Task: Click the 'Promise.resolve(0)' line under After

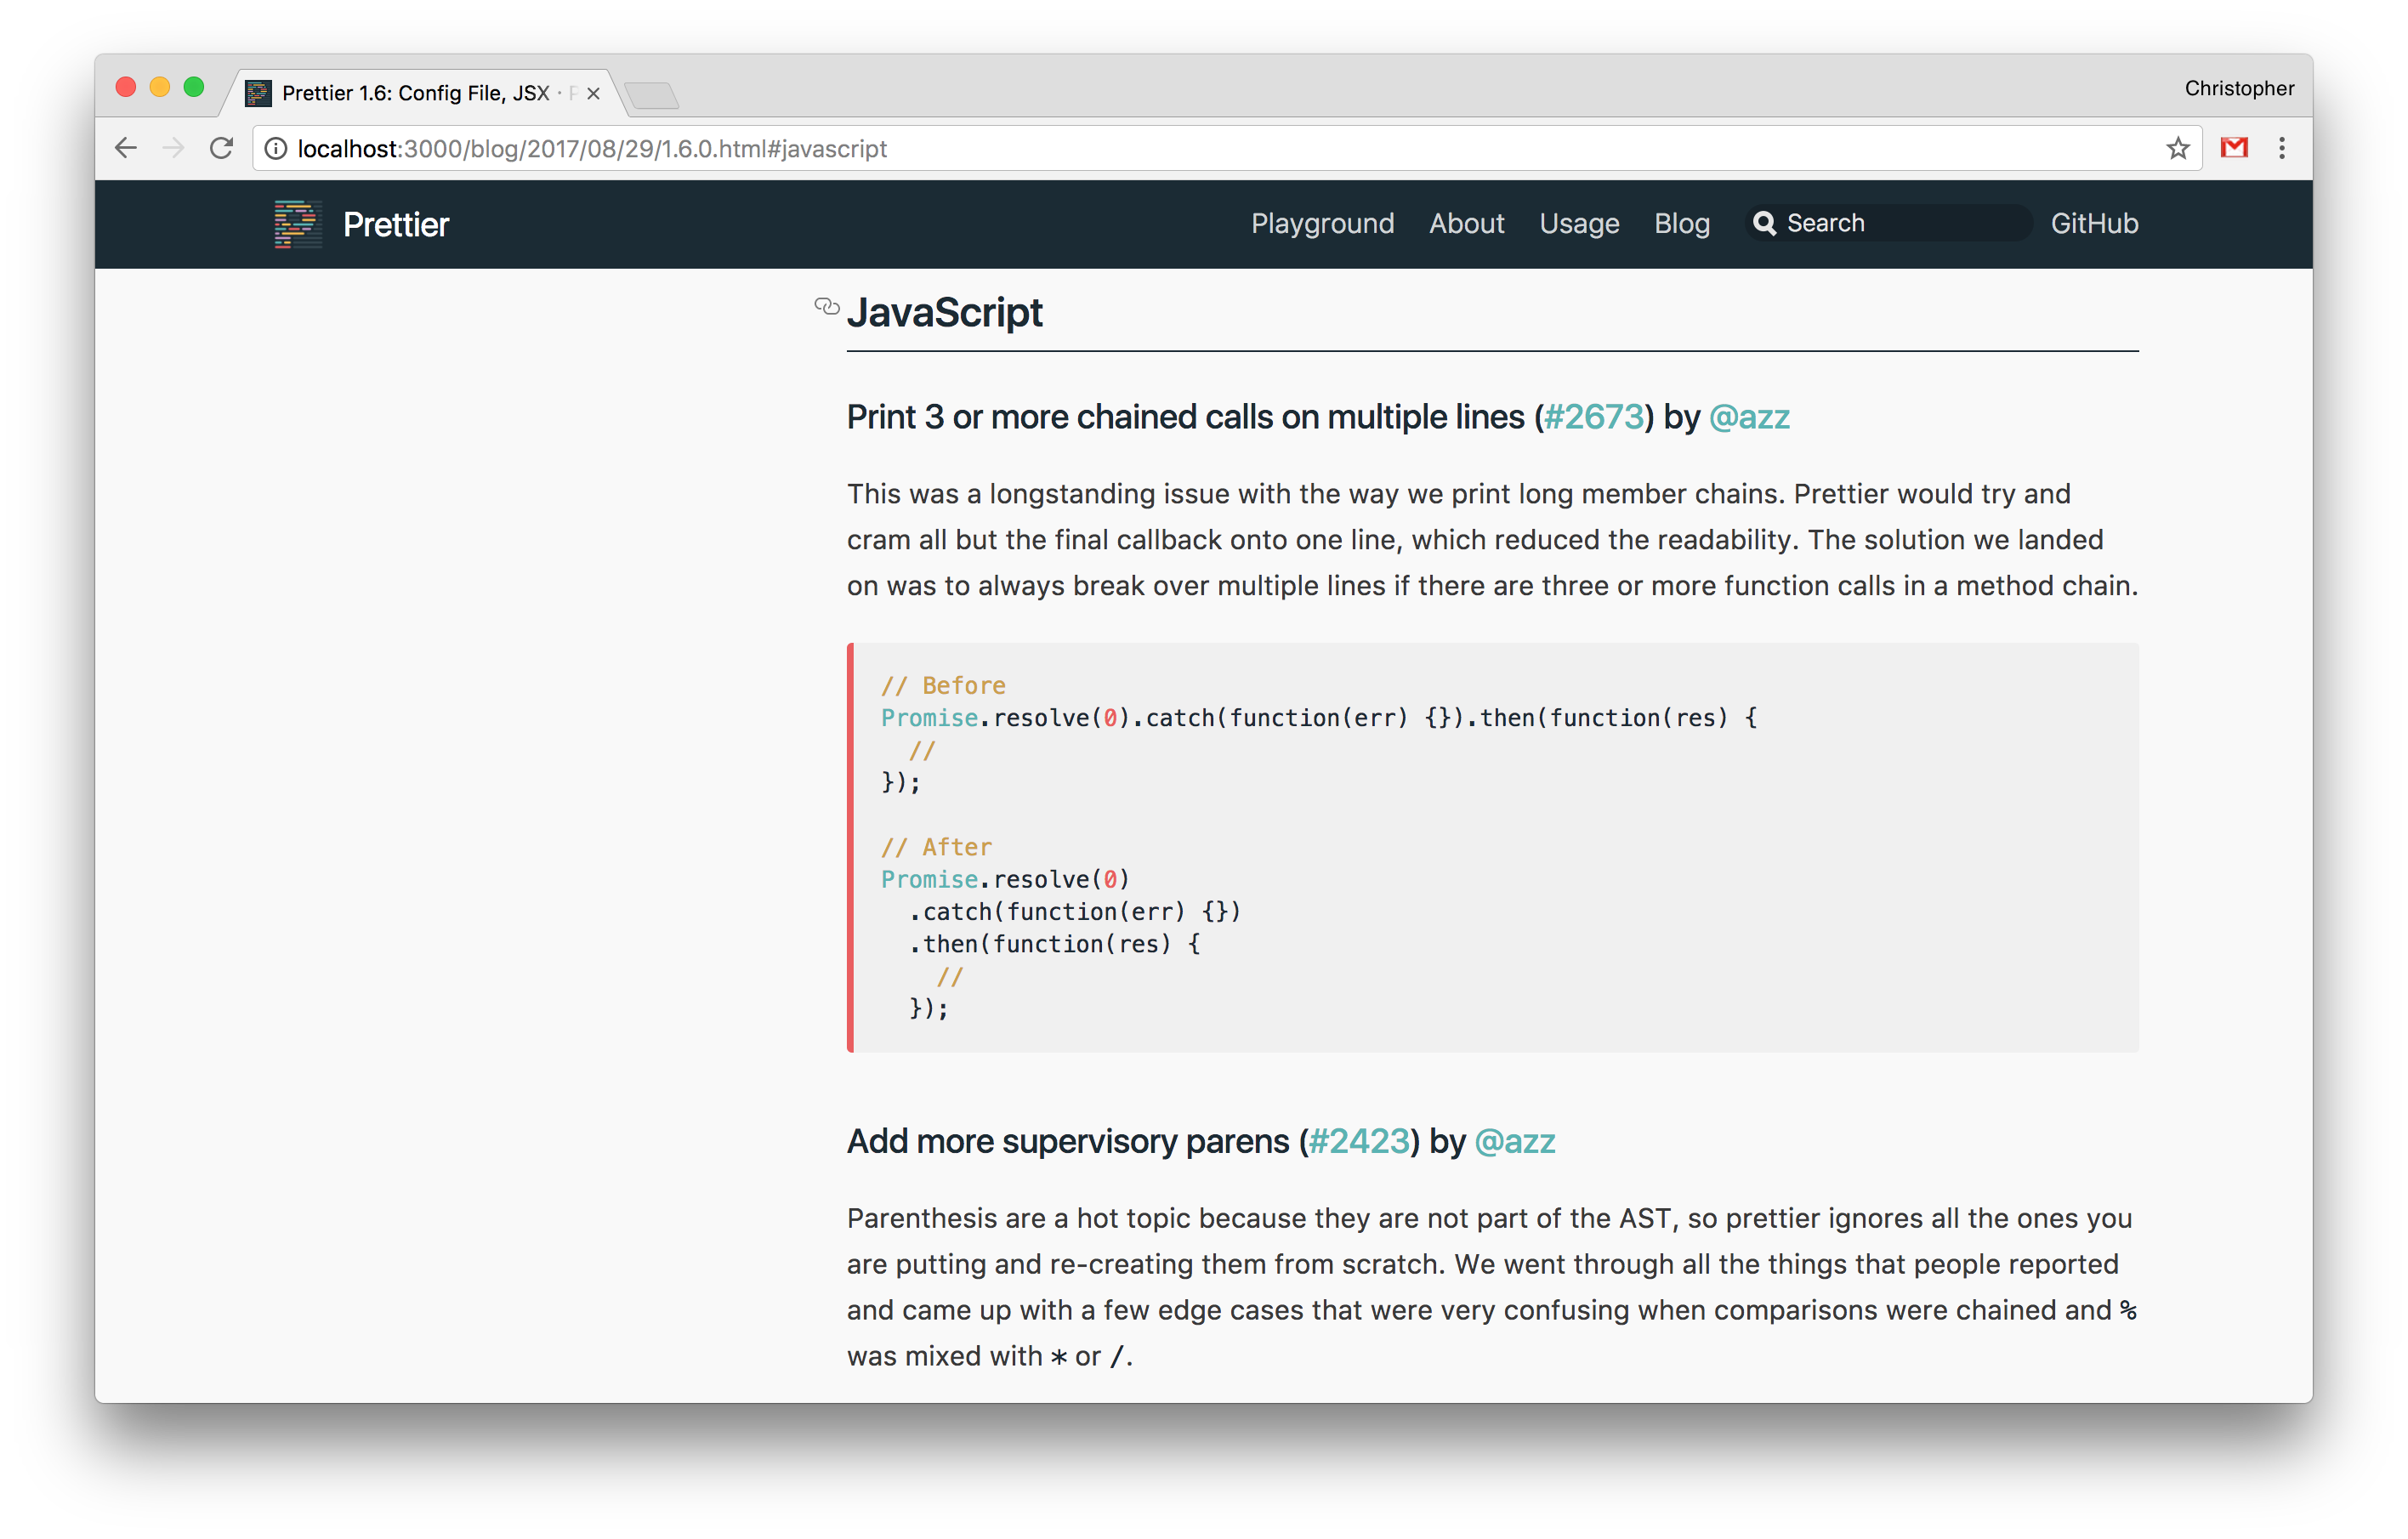Action: [x=1005, y=879]
